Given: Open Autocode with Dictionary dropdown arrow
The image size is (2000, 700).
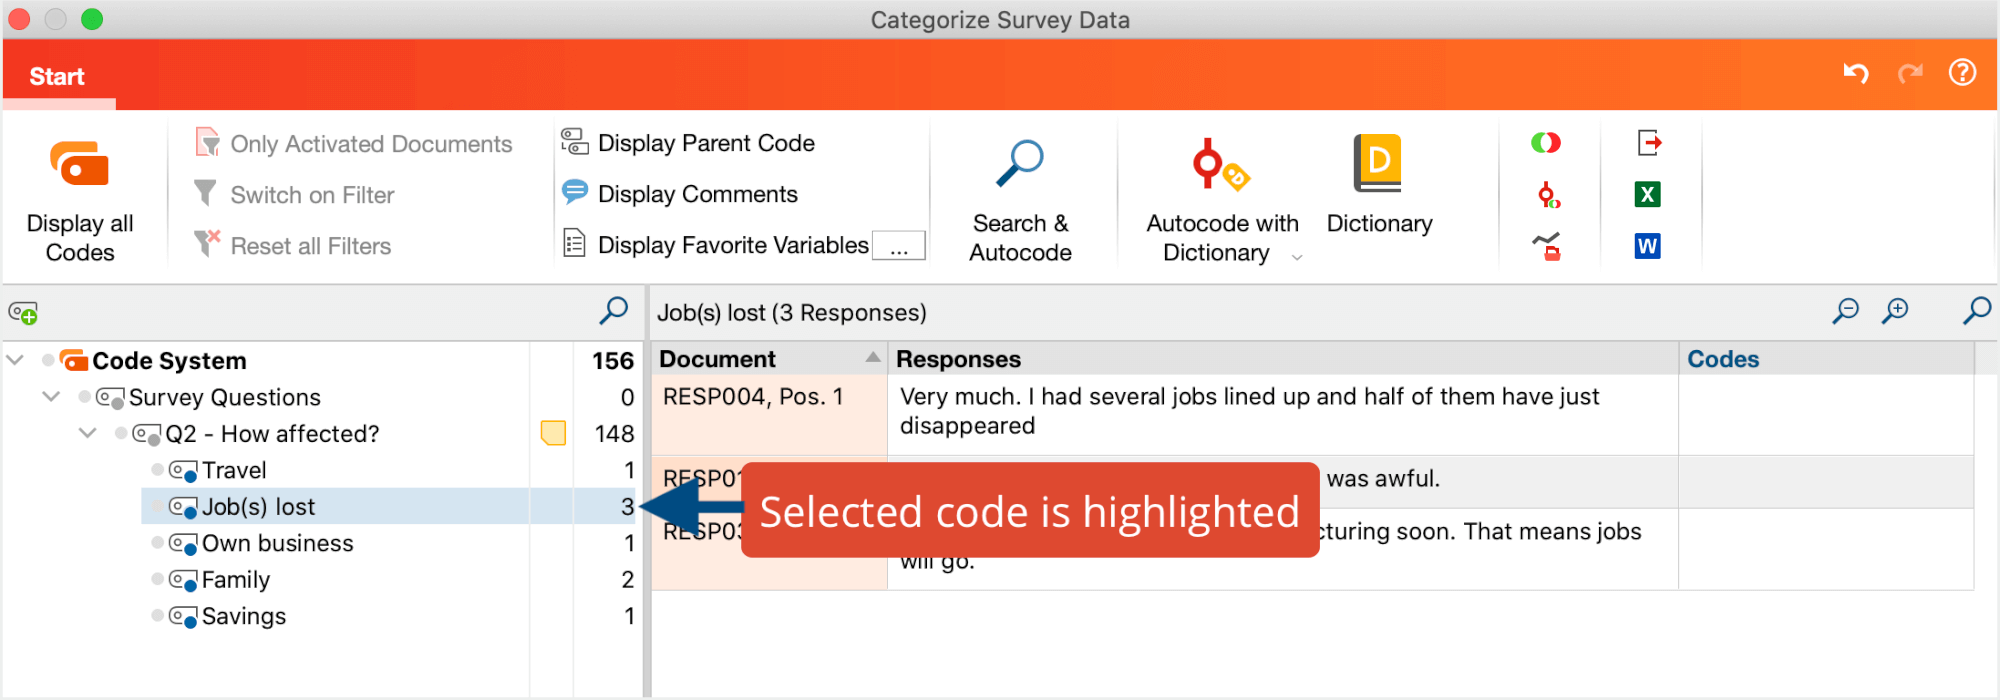Looking at the screenshot, I should pos(1297,257).
